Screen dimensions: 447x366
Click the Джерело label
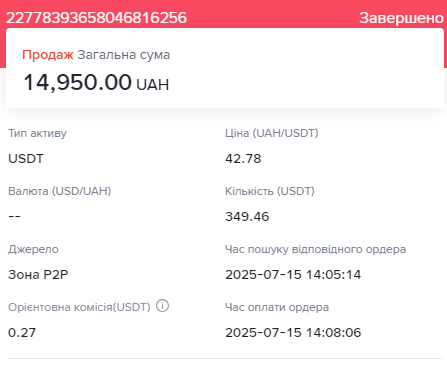point(33,249)
